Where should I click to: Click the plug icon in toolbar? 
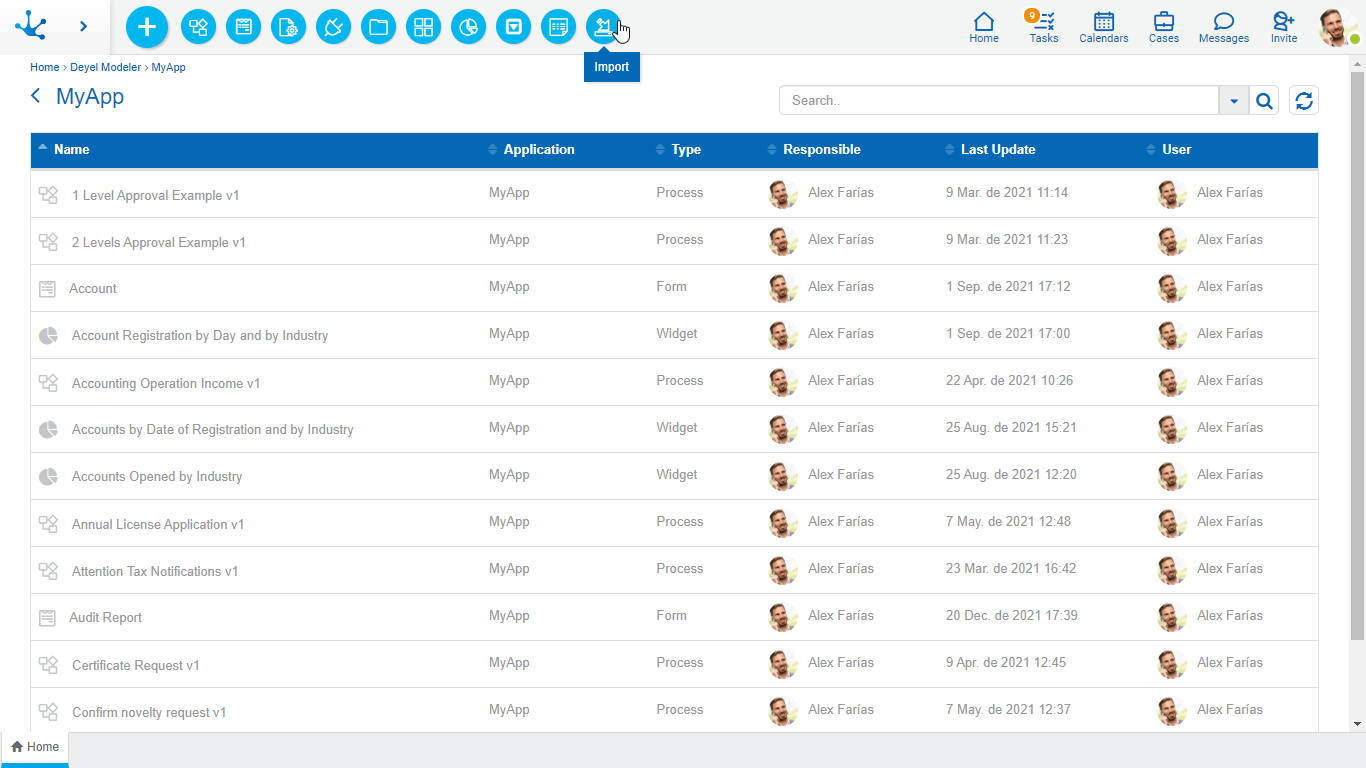tap(333, 27)
